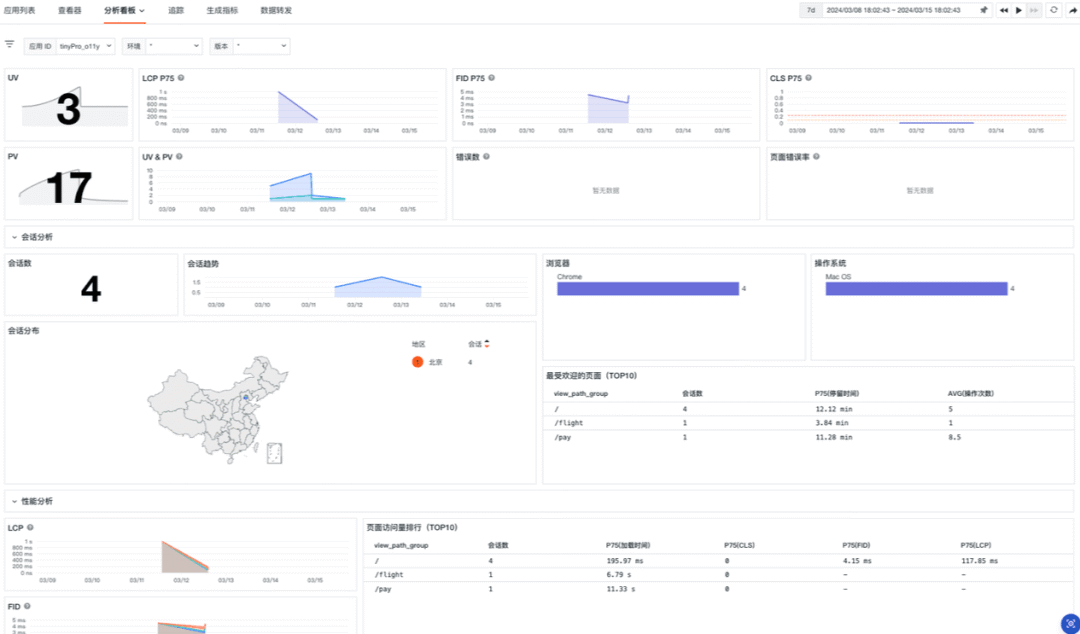Viewport: 1080px width, 634px height.
Task: Collapse the 会话分析 section
Action: point(14,237)
